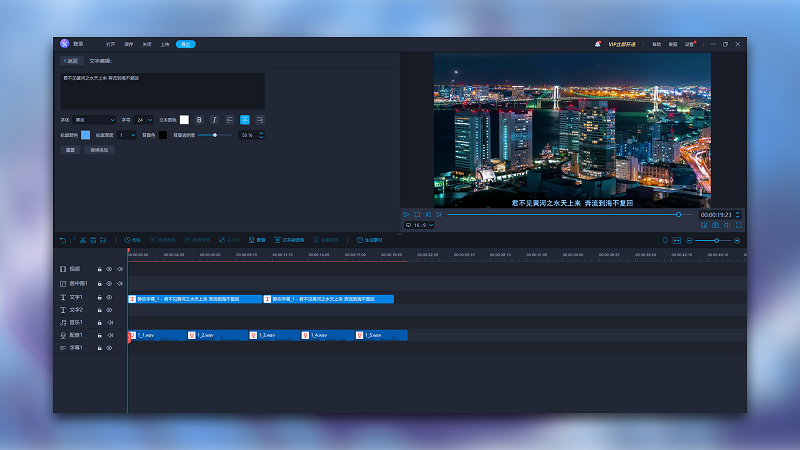The width and height of the screenshot is (800, 450).
Task: Select the 1_3.wav audio clip
Action: 274,335
